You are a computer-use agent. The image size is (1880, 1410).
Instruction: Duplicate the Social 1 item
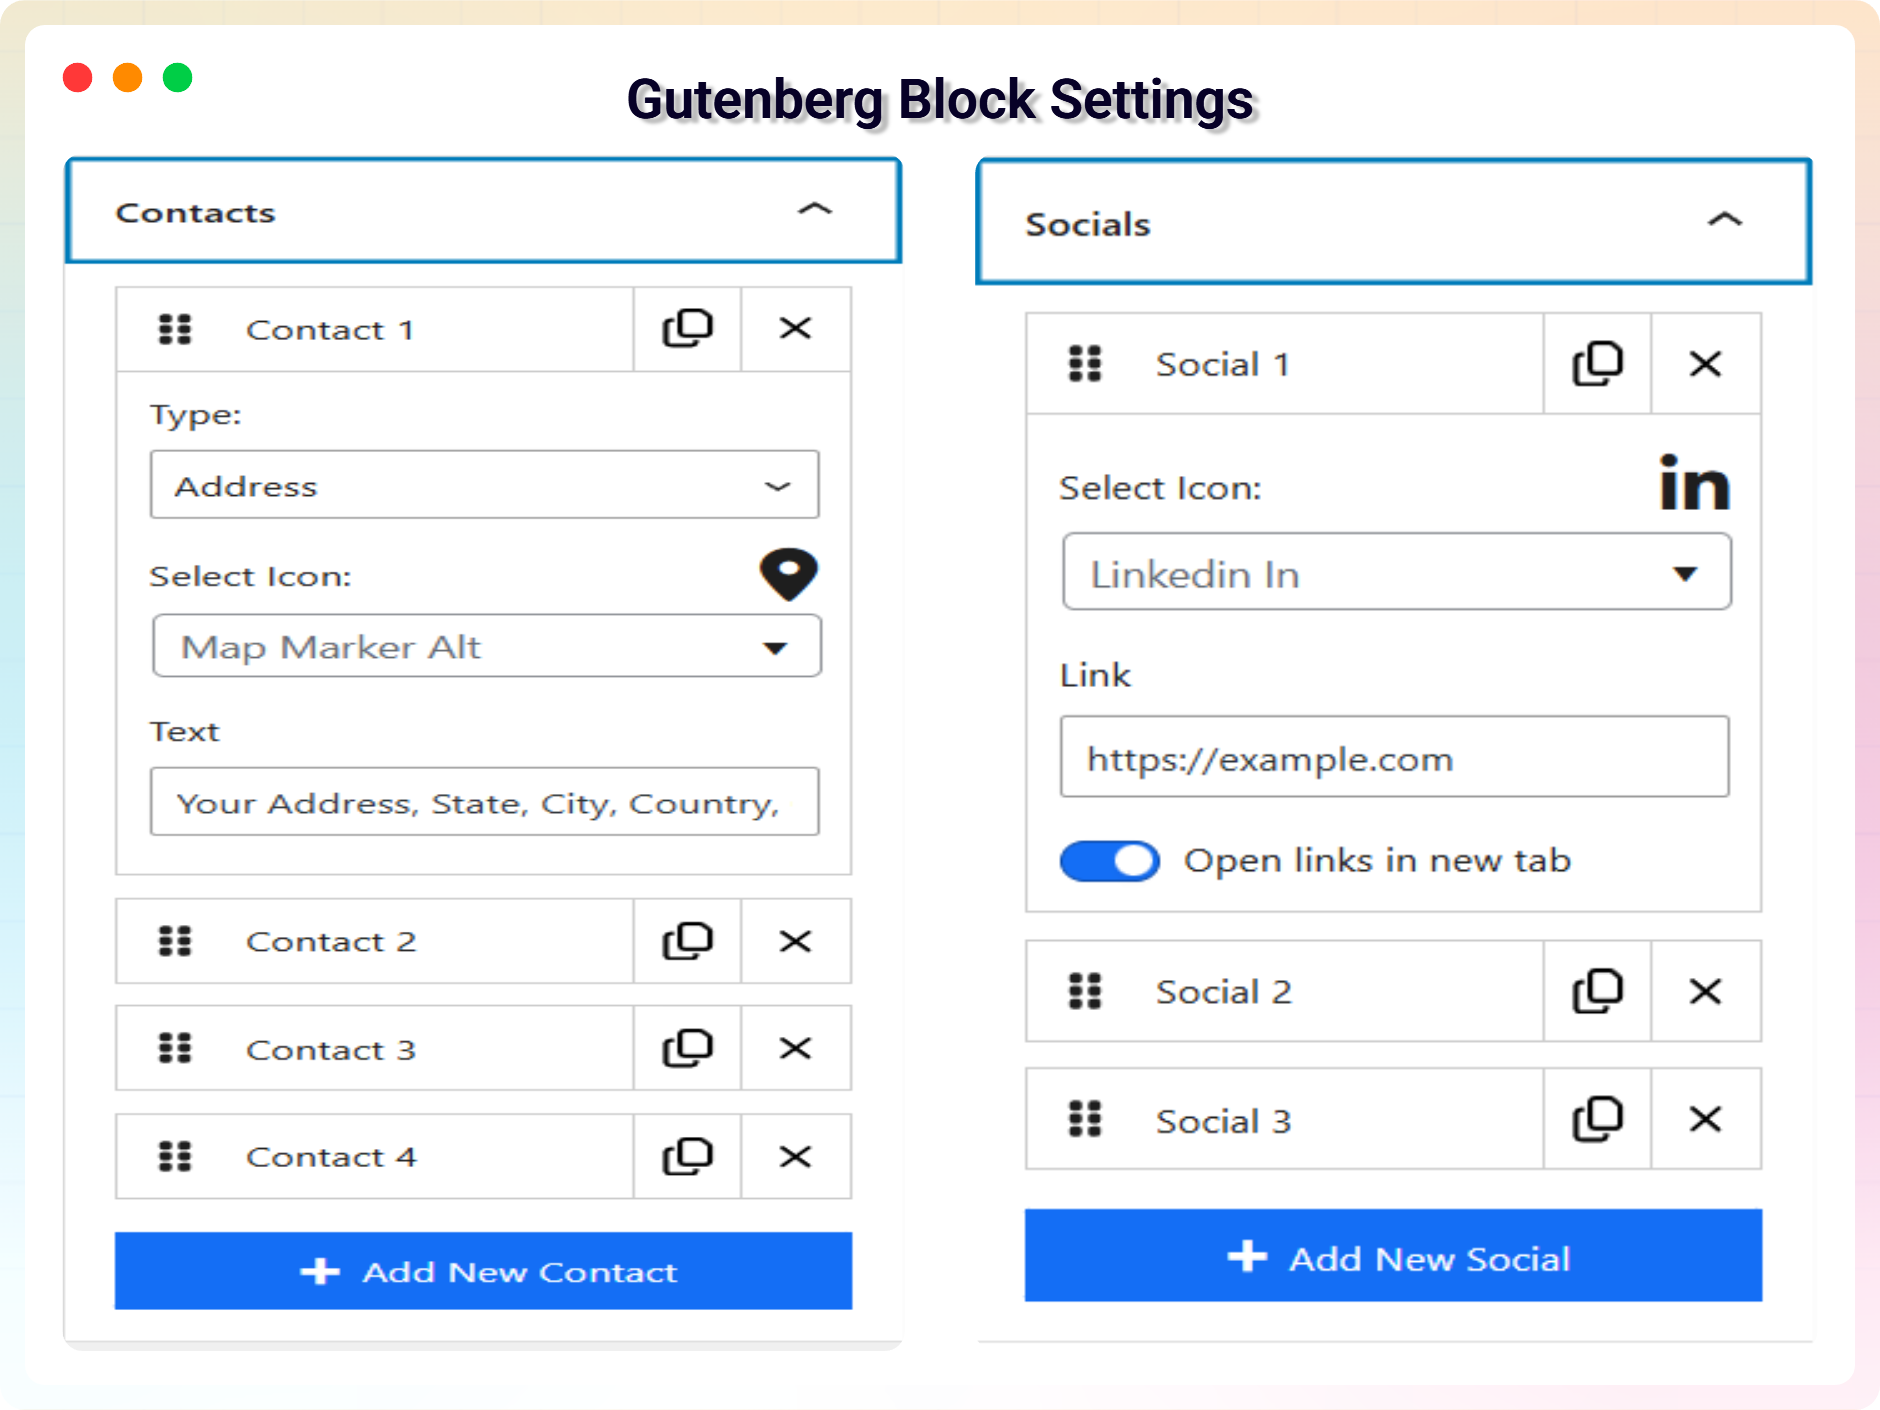click(x=1597, y=363)
